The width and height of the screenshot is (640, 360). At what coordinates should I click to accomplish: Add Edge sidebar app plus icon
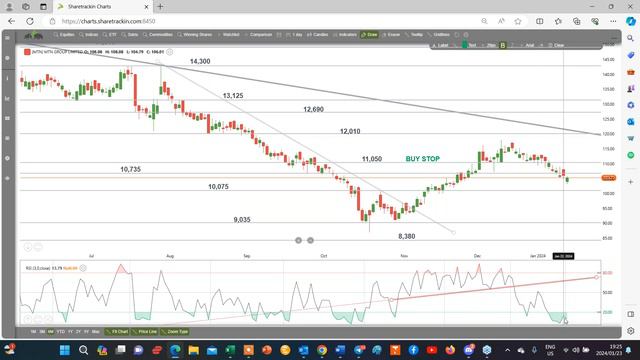631,182
